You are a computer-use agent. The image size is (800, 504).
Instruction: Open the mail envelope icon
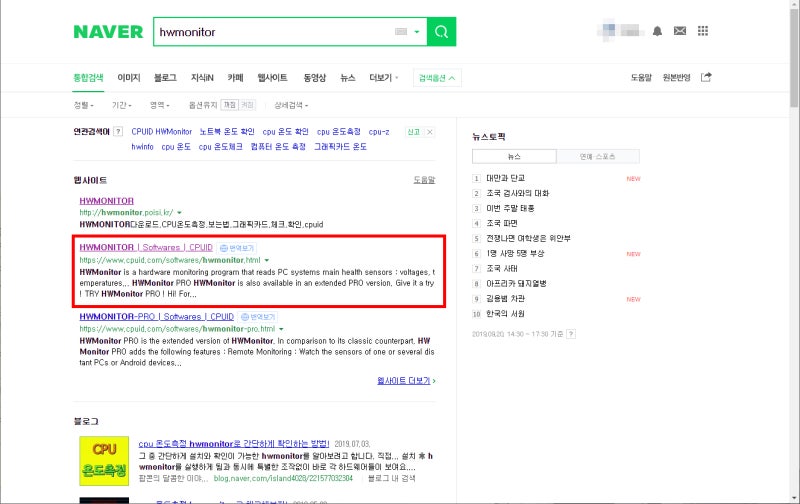680,31
